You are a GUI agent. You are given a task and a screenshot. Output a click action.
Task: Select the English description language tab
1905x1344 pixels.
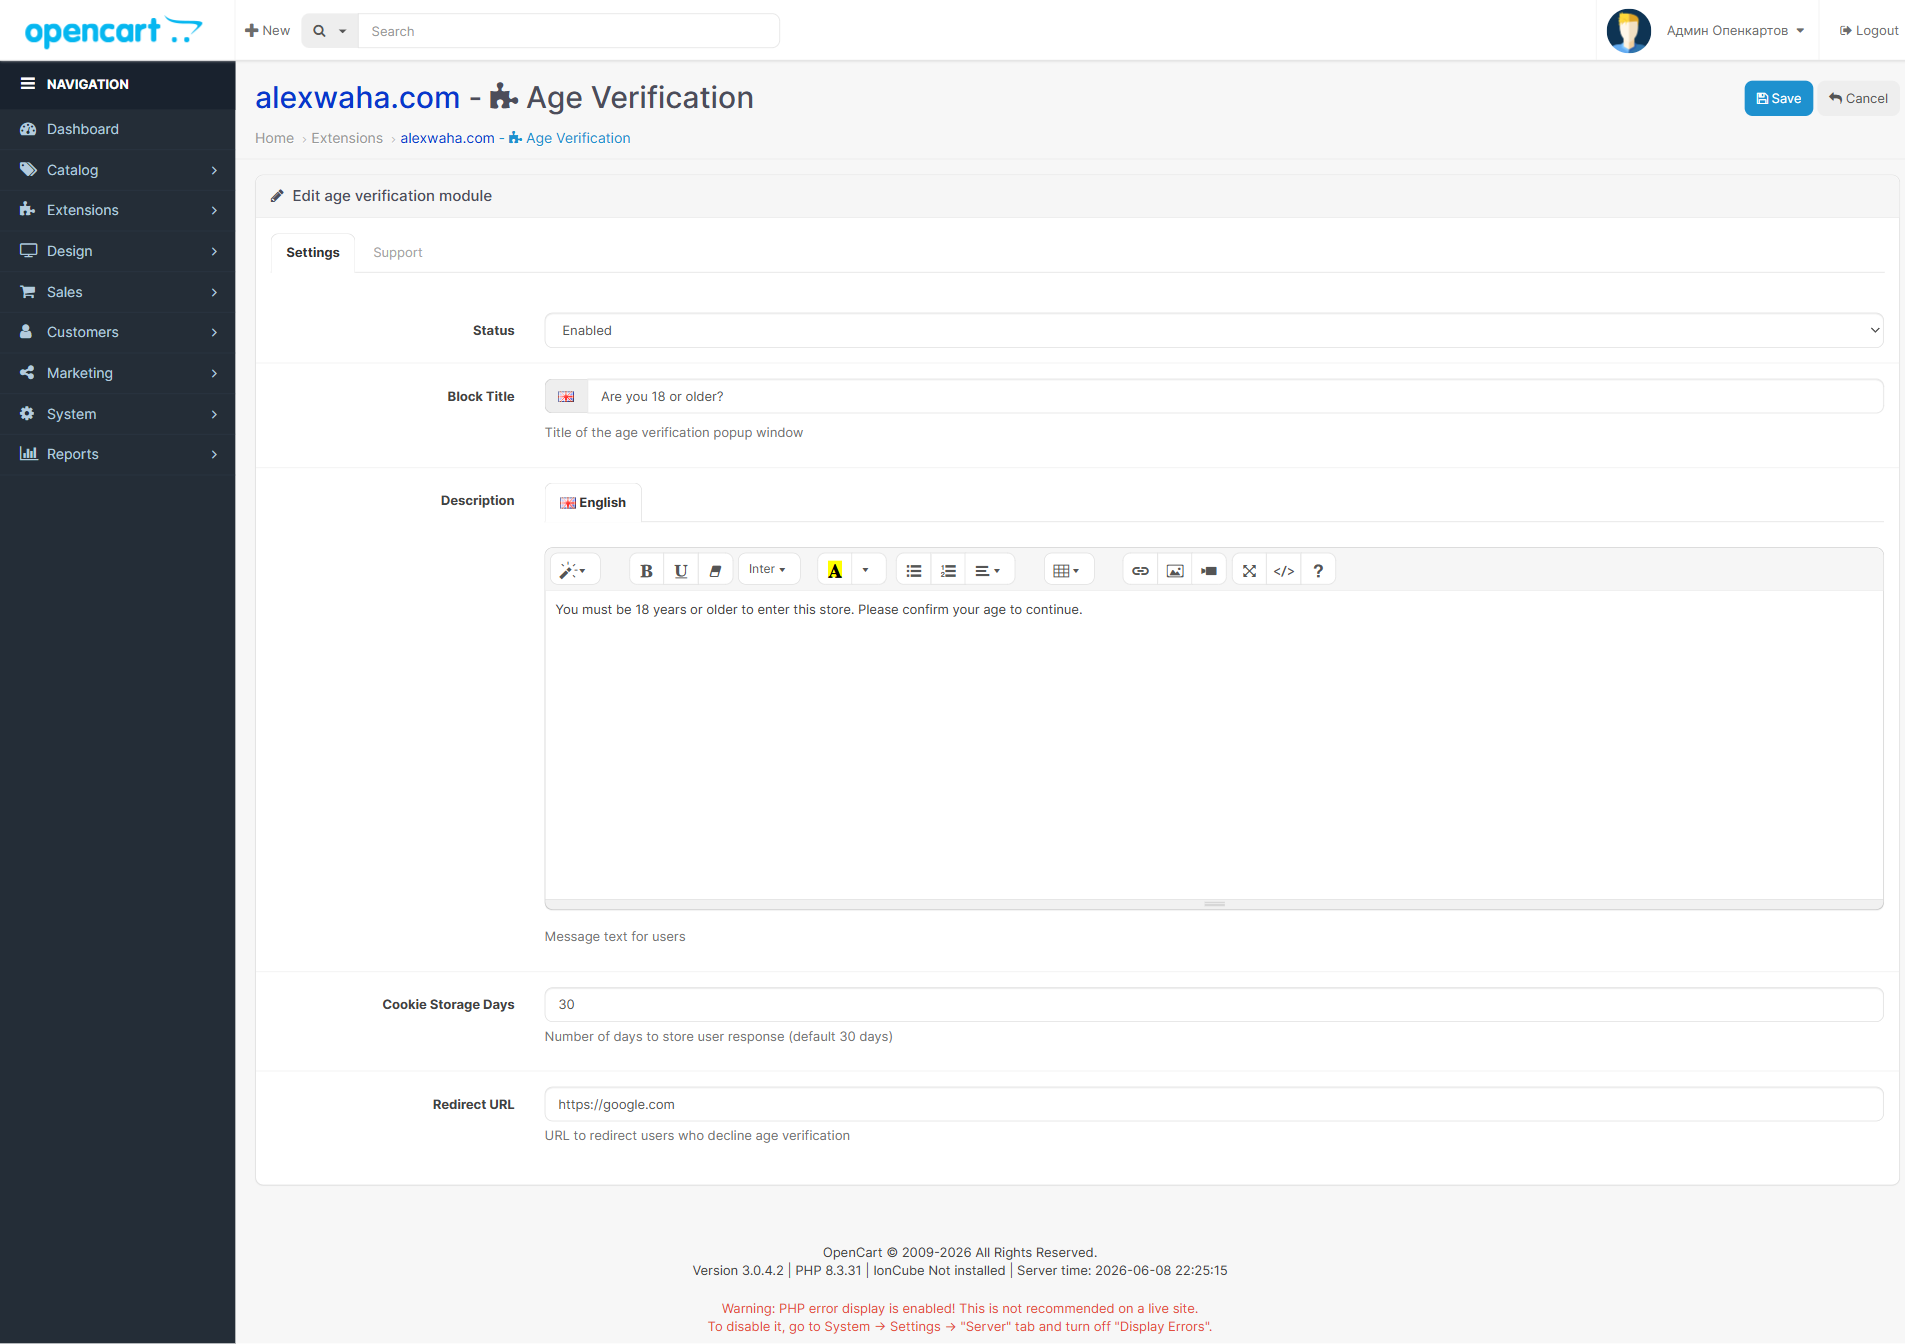click(x=593, y=502)
